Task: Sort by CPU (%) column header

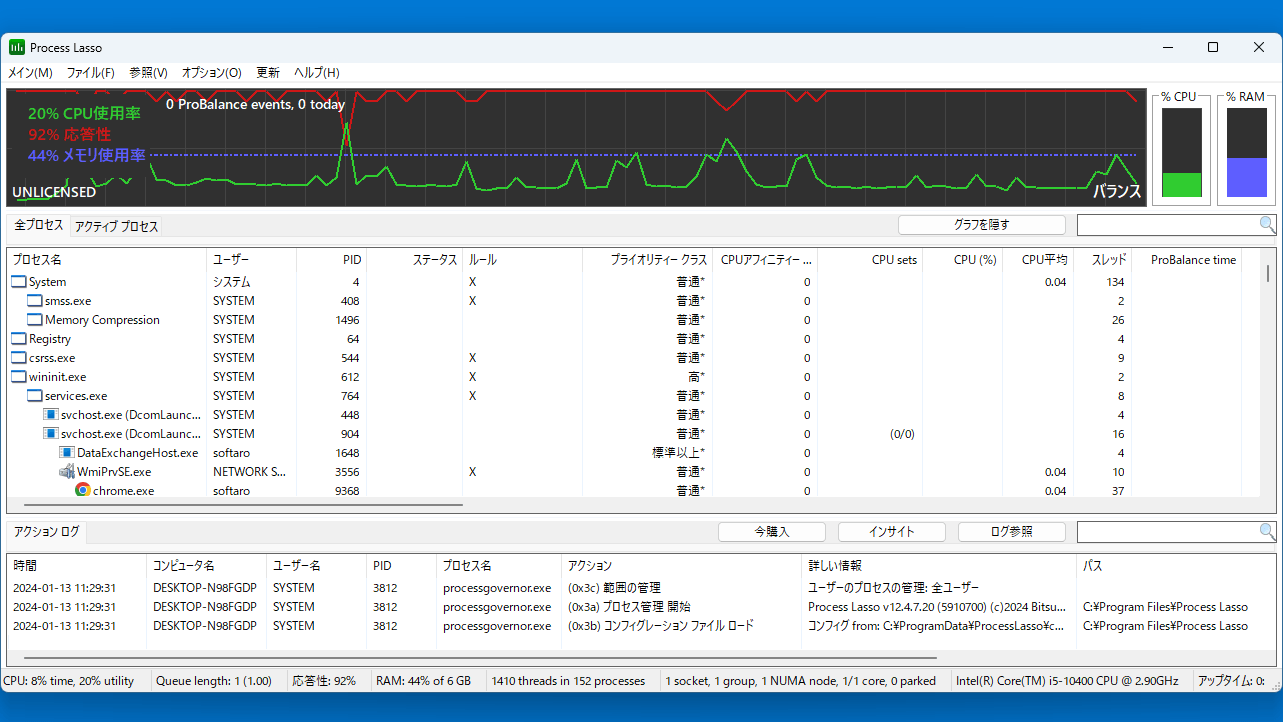Action: (x=963, y=260)
